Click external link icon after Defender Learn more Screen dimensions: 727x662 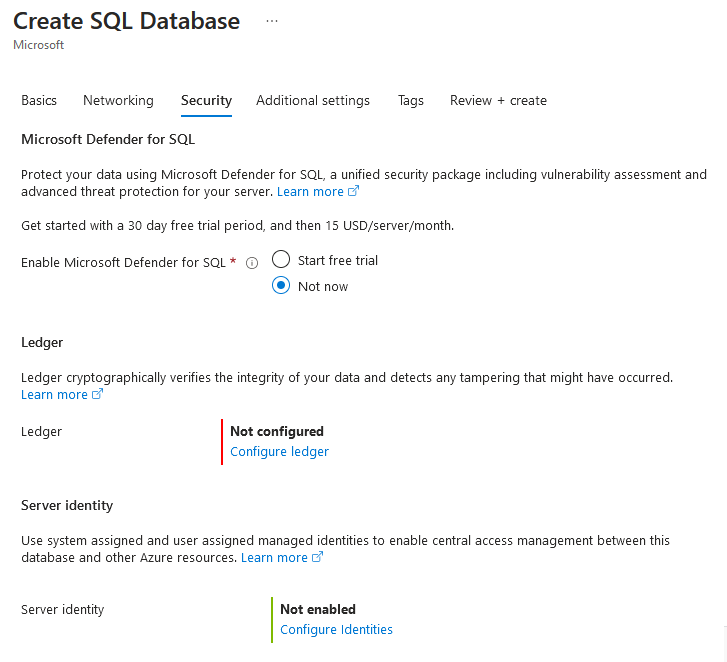click(x=353, y=191)
